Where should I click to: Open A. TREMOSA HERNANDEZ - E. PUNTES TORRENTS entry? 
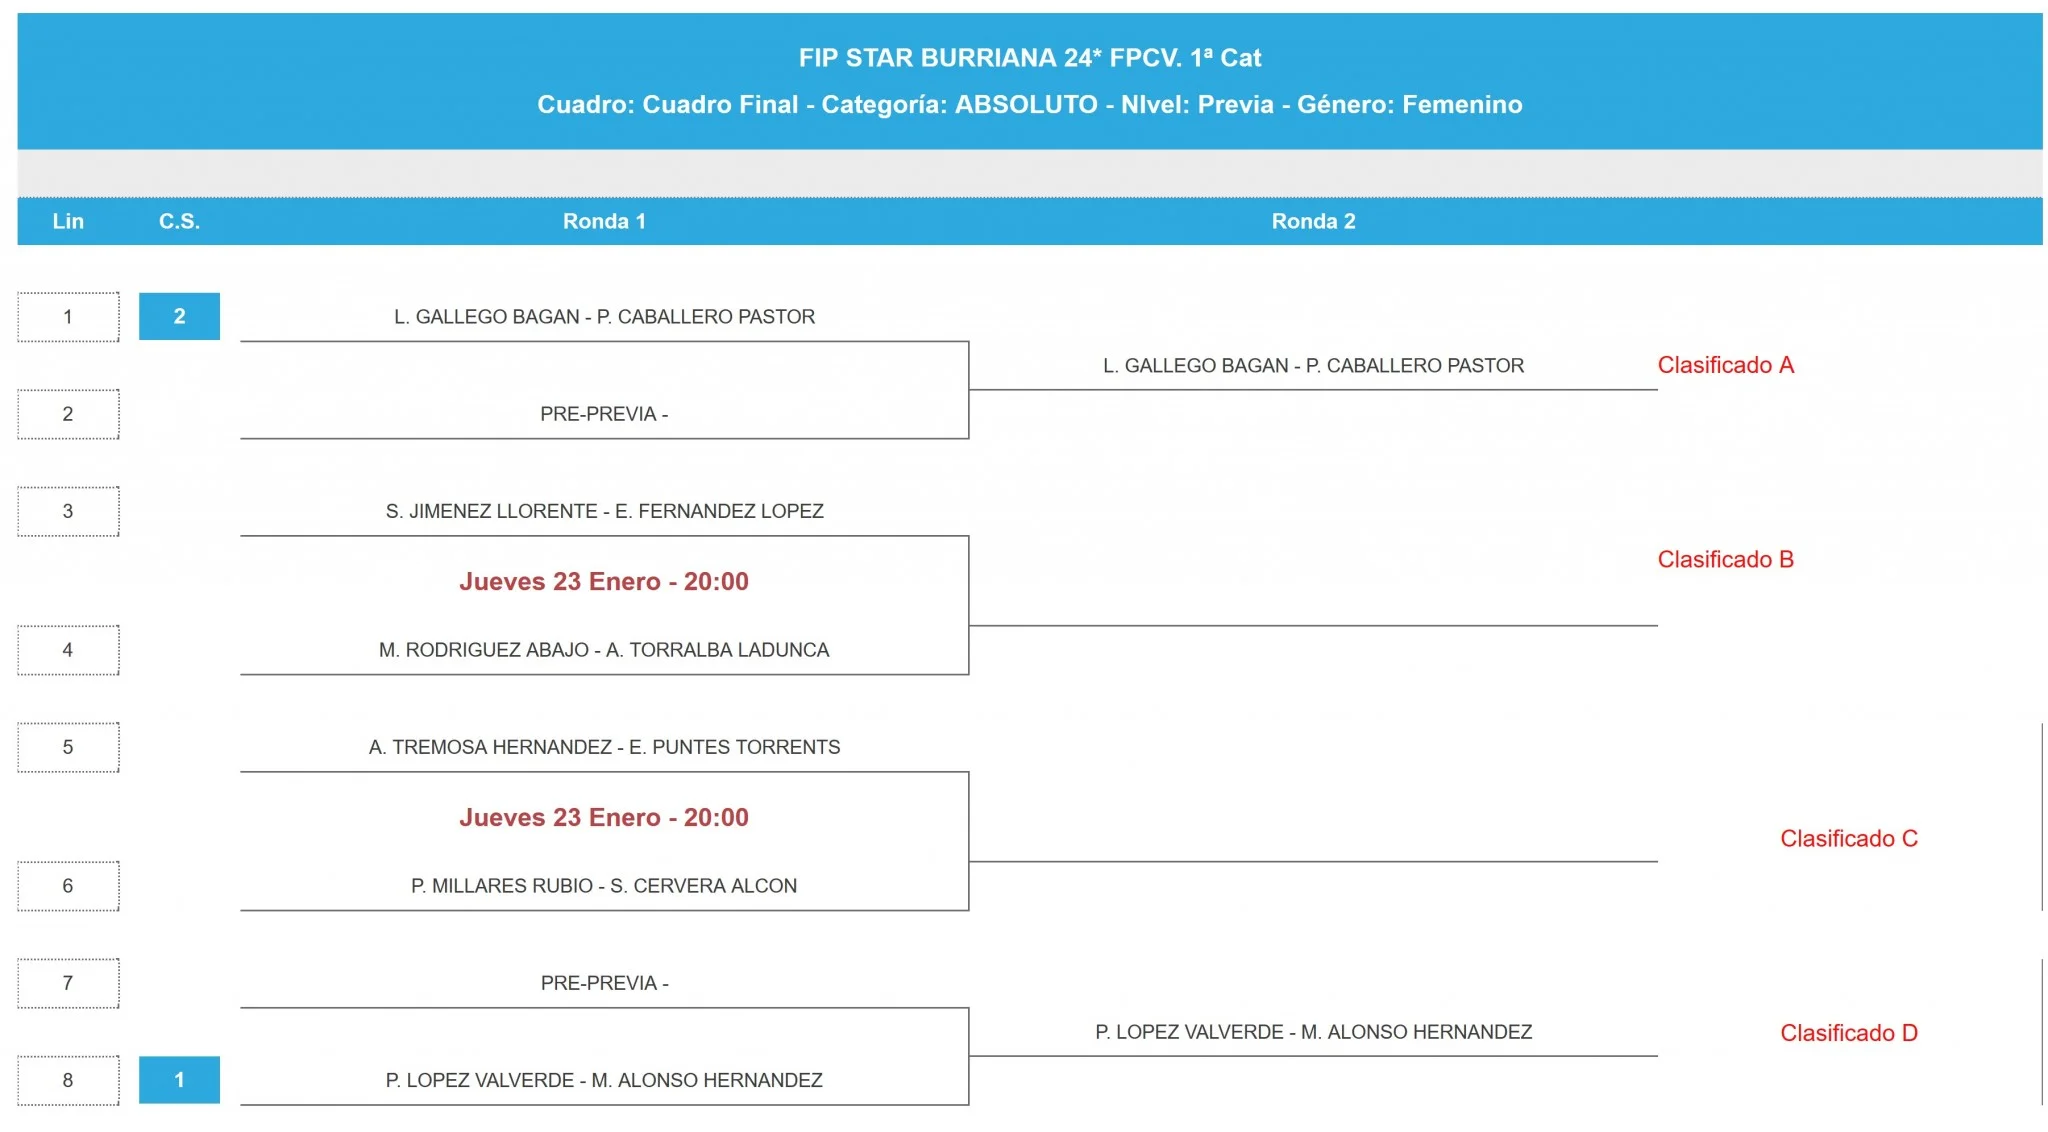tap(604, 747)
